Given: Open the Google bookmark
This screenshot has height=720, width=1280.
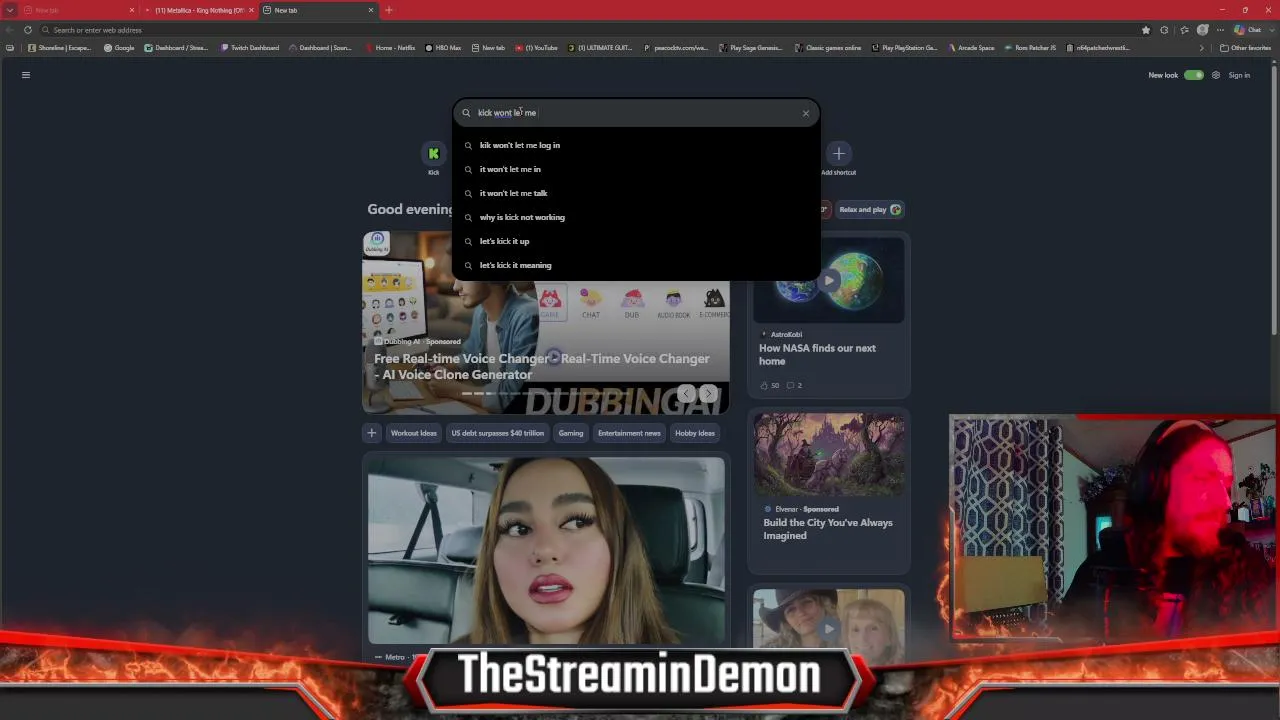Looking at the screenshot, I should pos(119,48).
